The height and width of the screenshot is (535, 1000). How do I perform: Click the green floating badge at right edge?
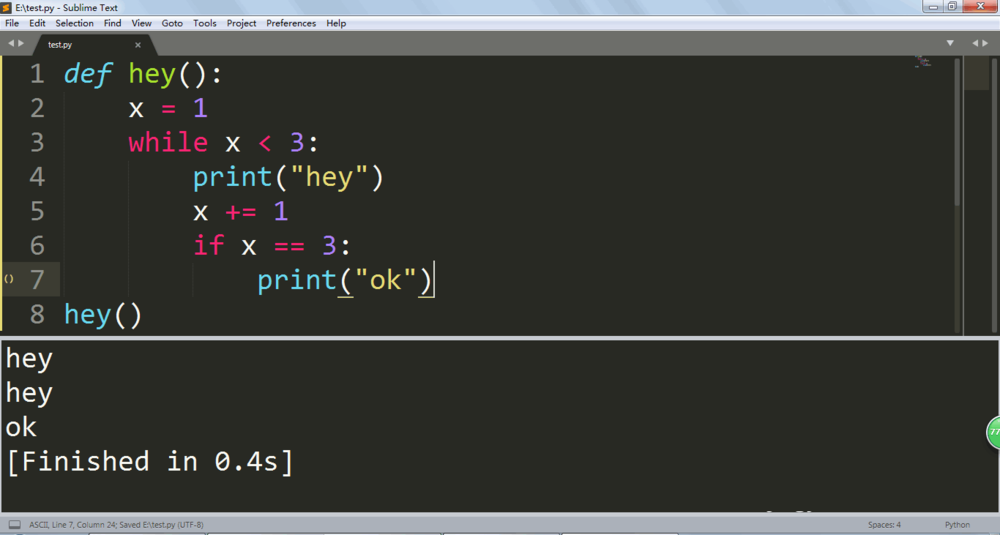(x=993, y=433)
